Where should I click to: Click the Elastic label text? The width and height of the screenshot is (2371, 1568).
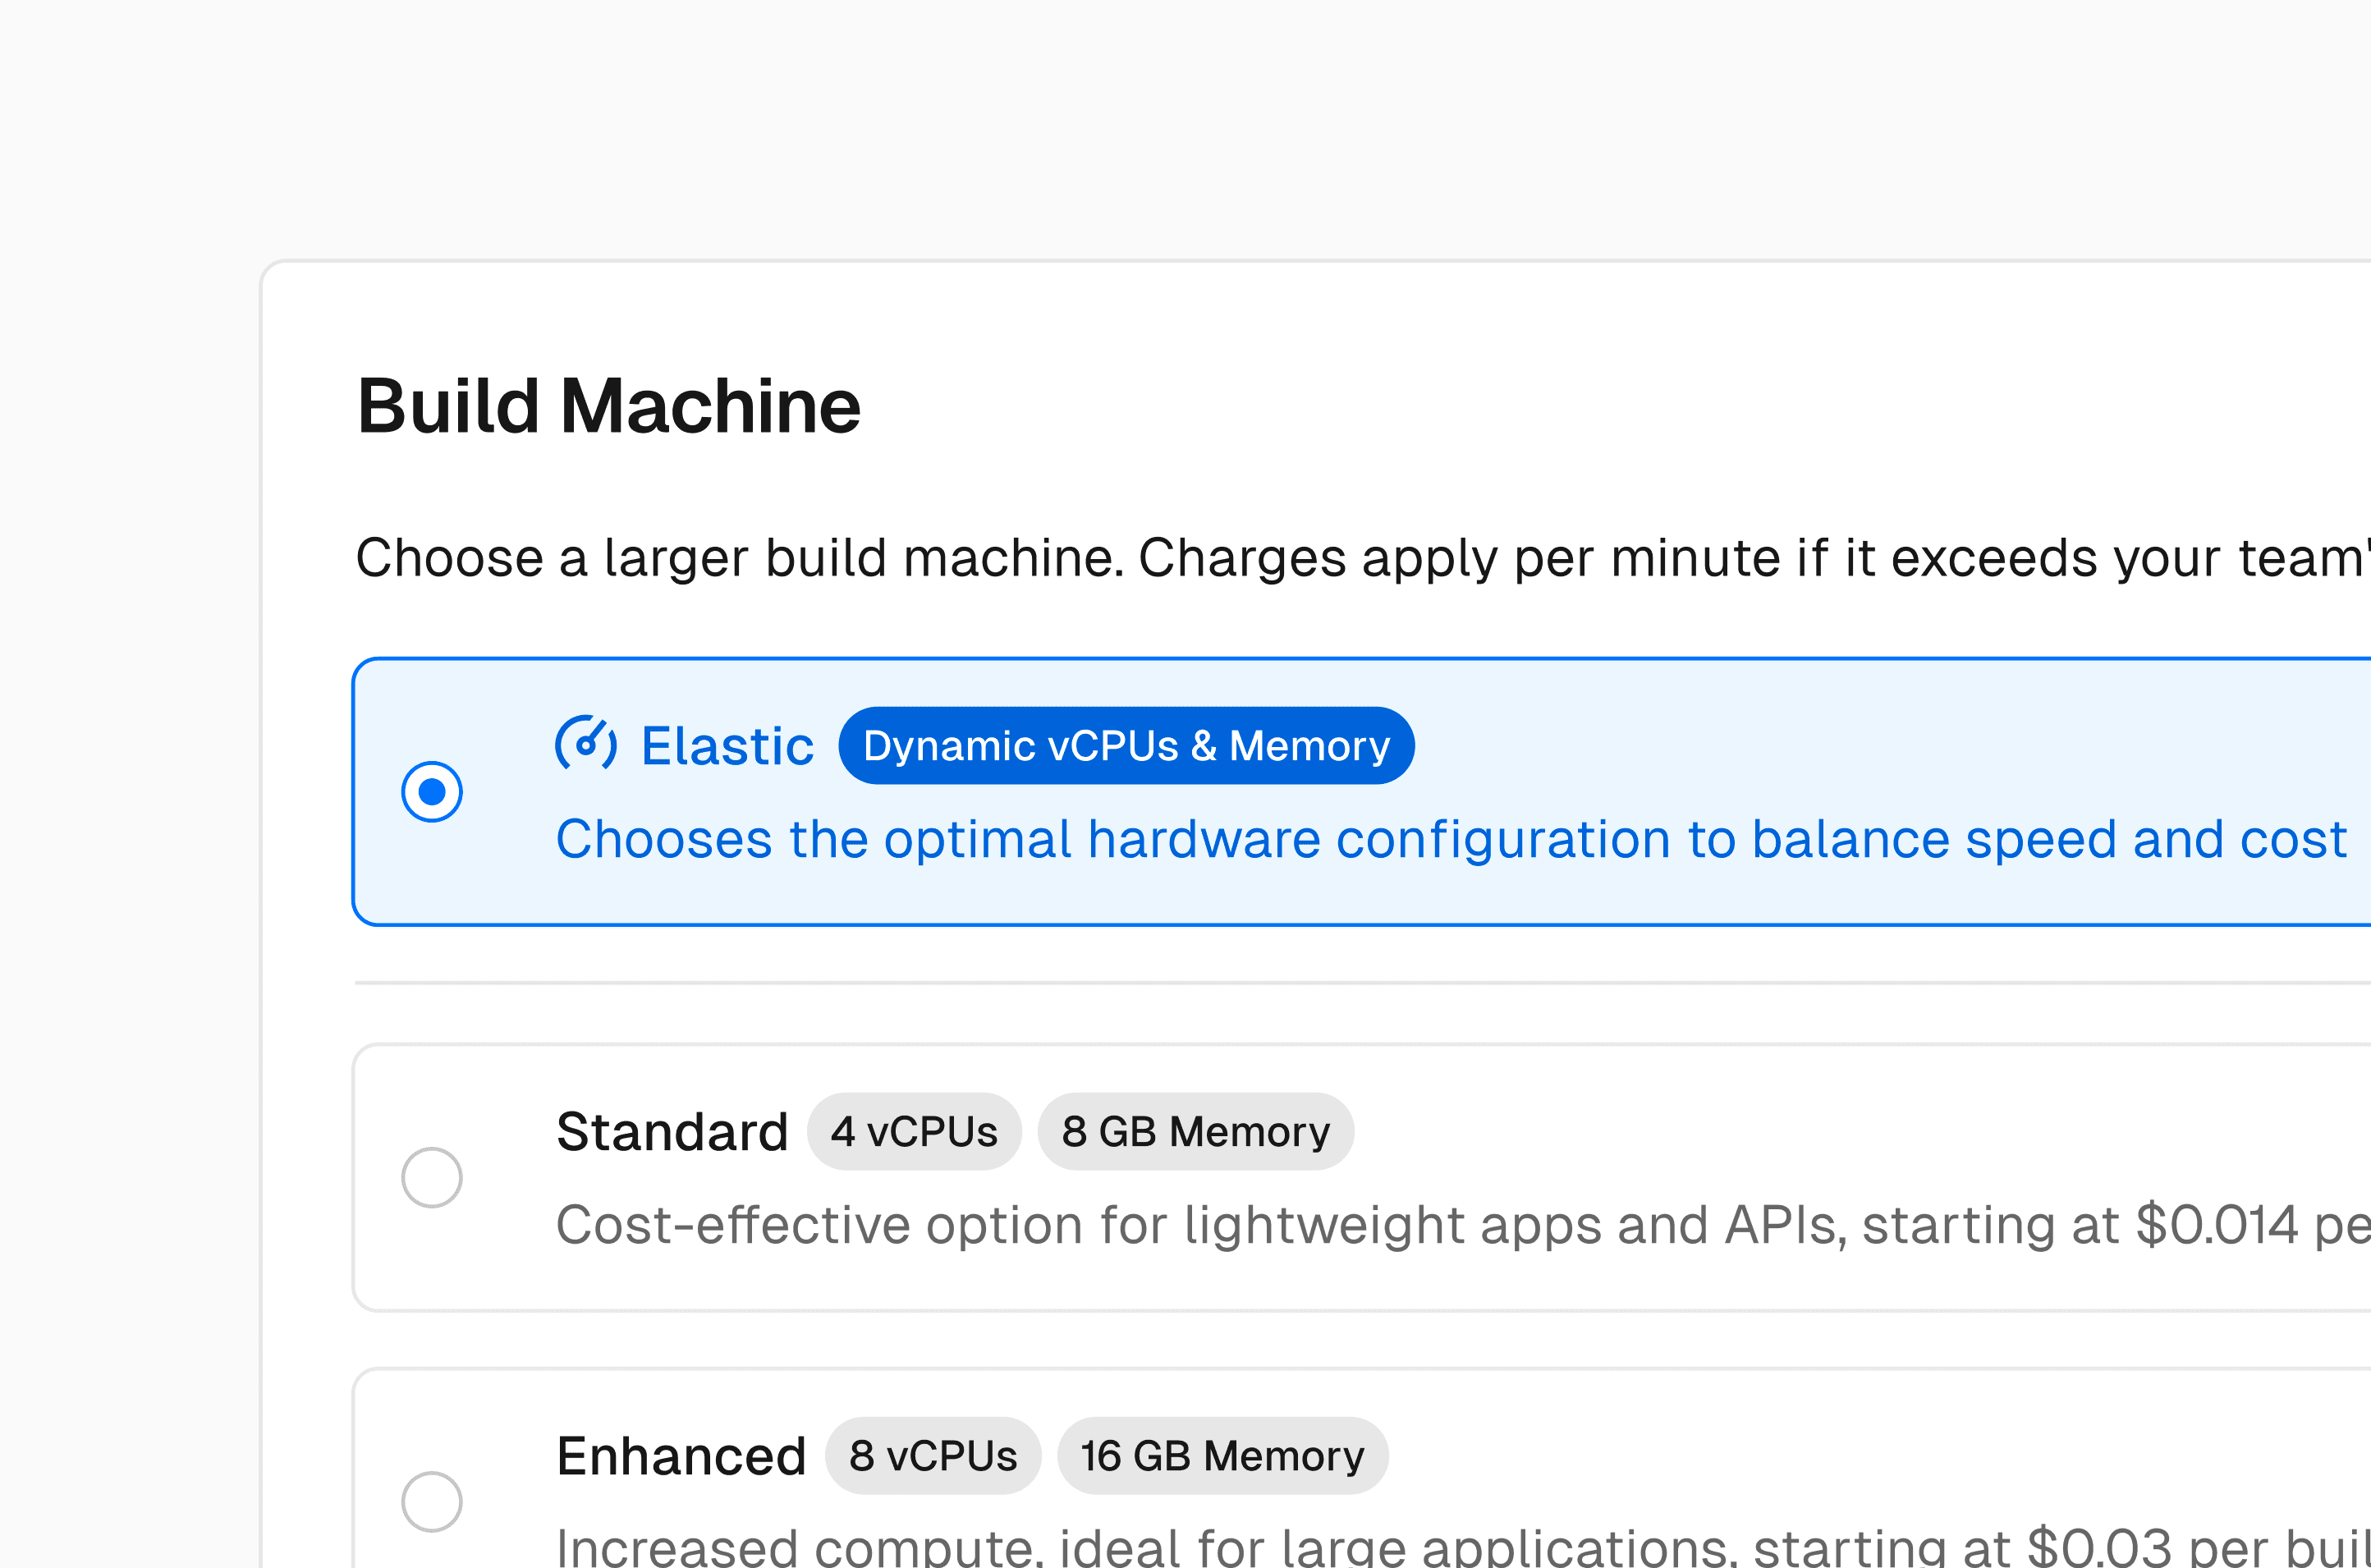pos(727,744)
